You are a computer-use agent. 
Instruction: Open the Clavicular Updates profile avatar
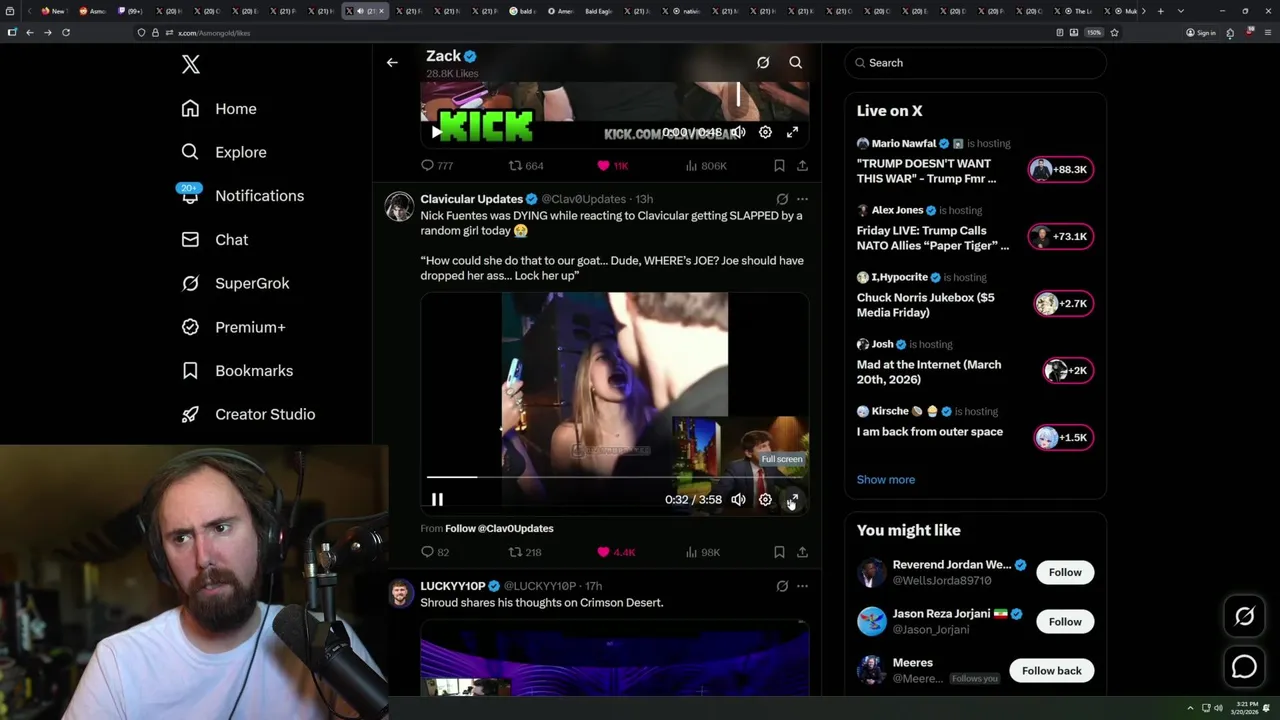400,206
